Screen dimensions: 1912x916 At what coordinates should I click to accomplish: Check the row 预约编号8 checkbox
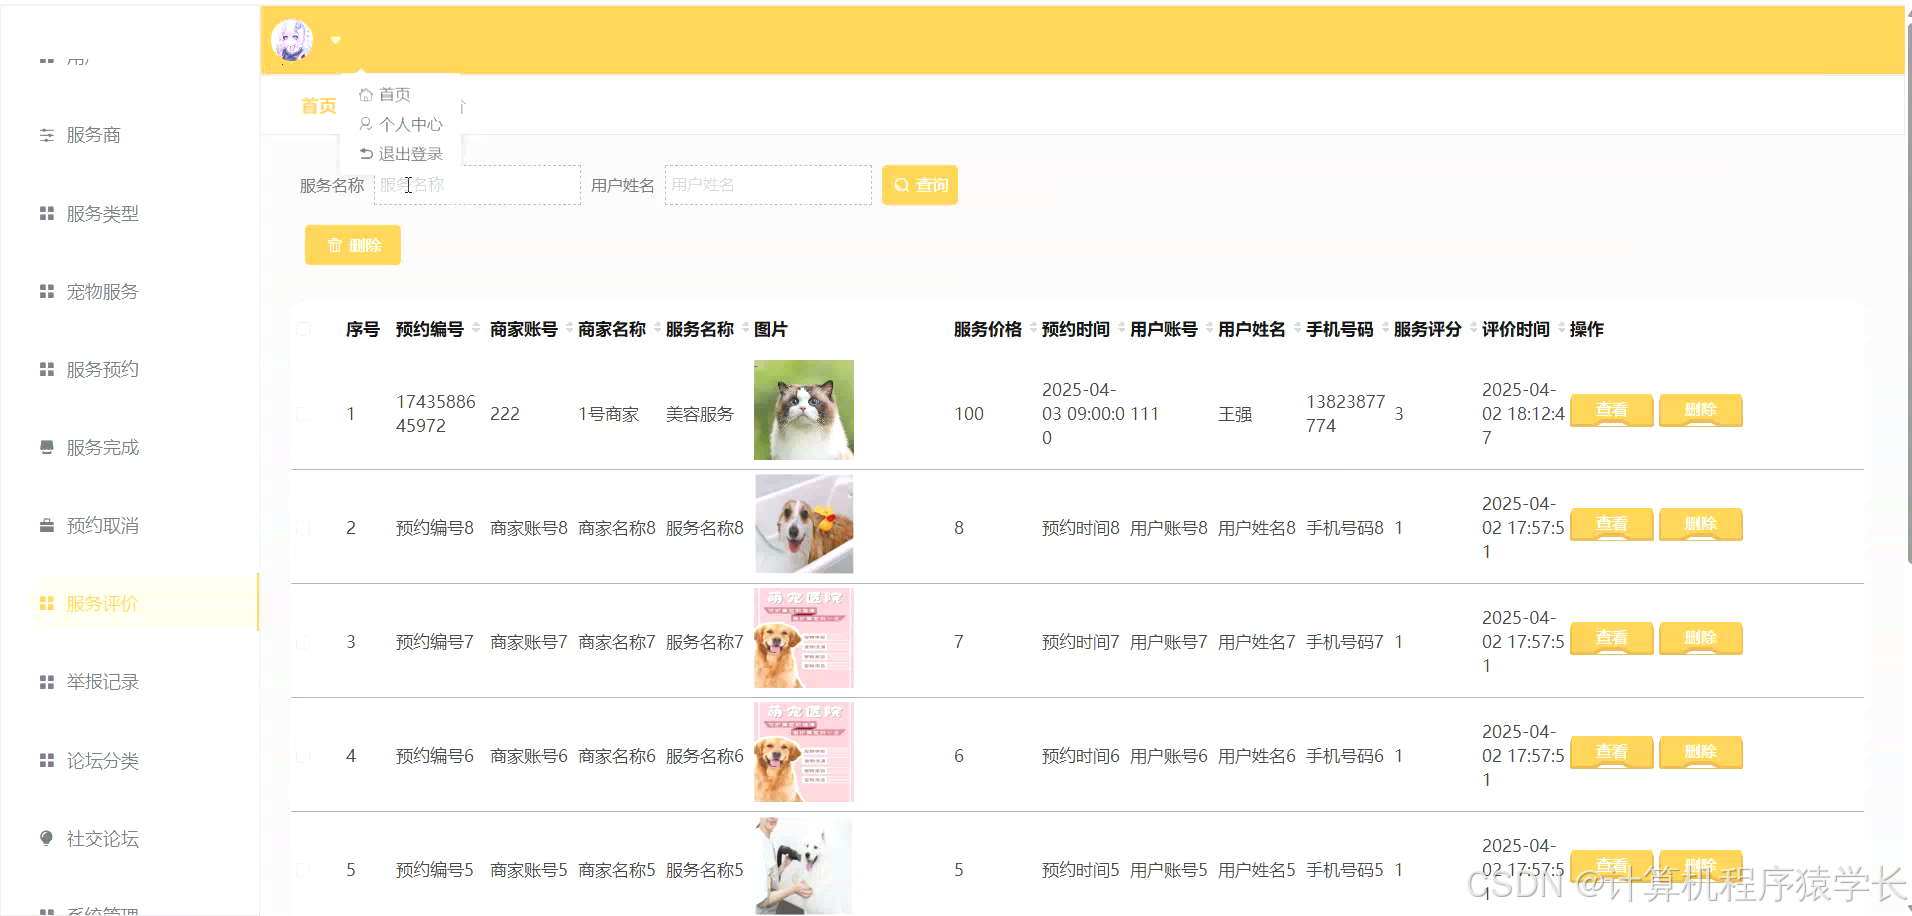pos(304,528)
